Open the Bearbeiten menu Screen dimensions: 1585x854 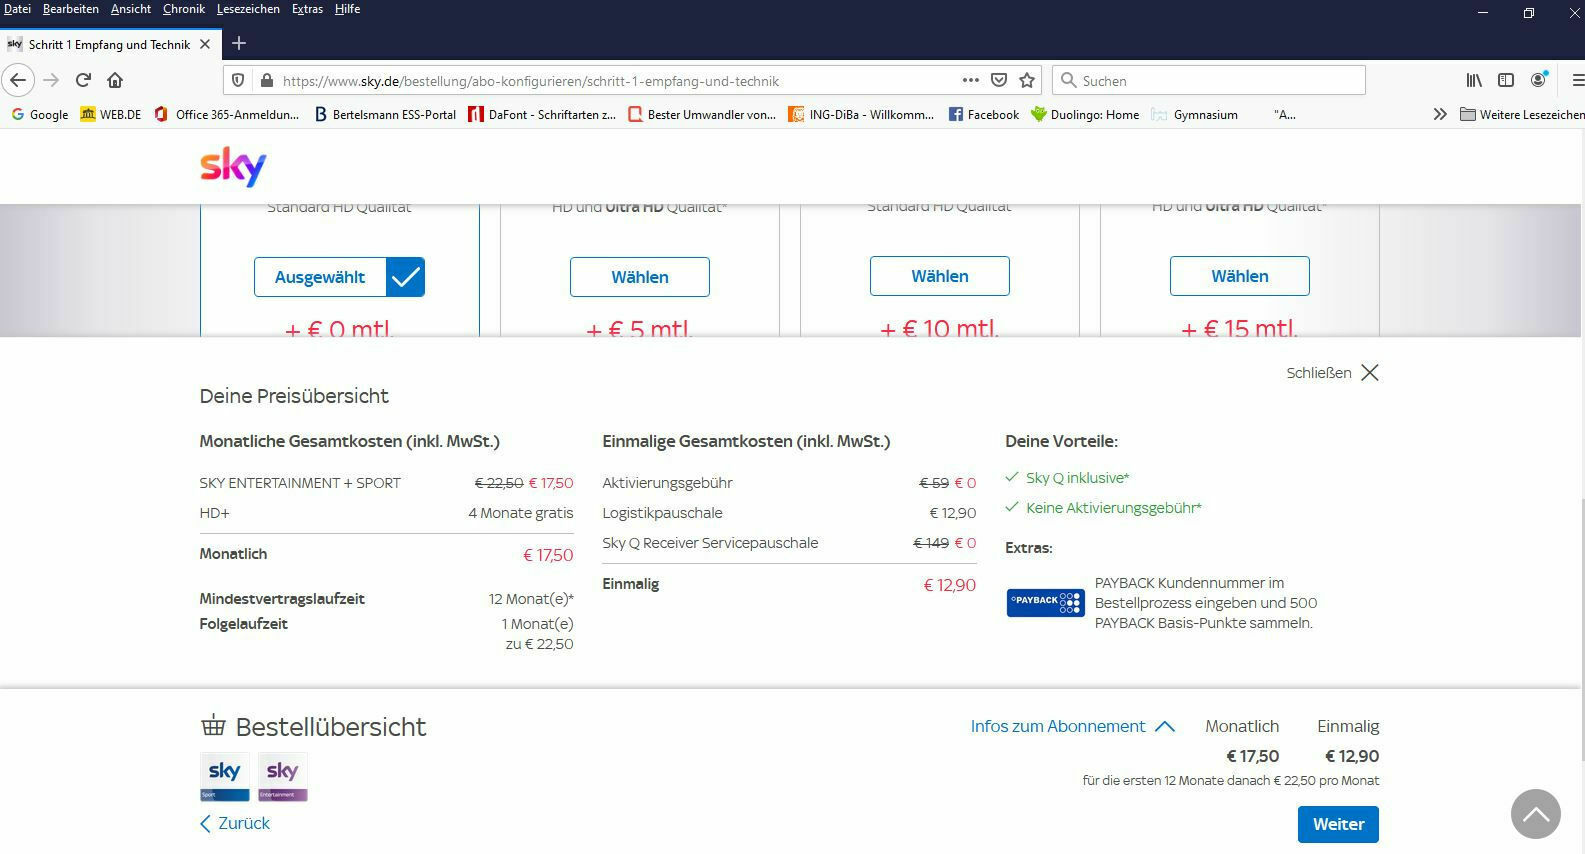(71, 9)
